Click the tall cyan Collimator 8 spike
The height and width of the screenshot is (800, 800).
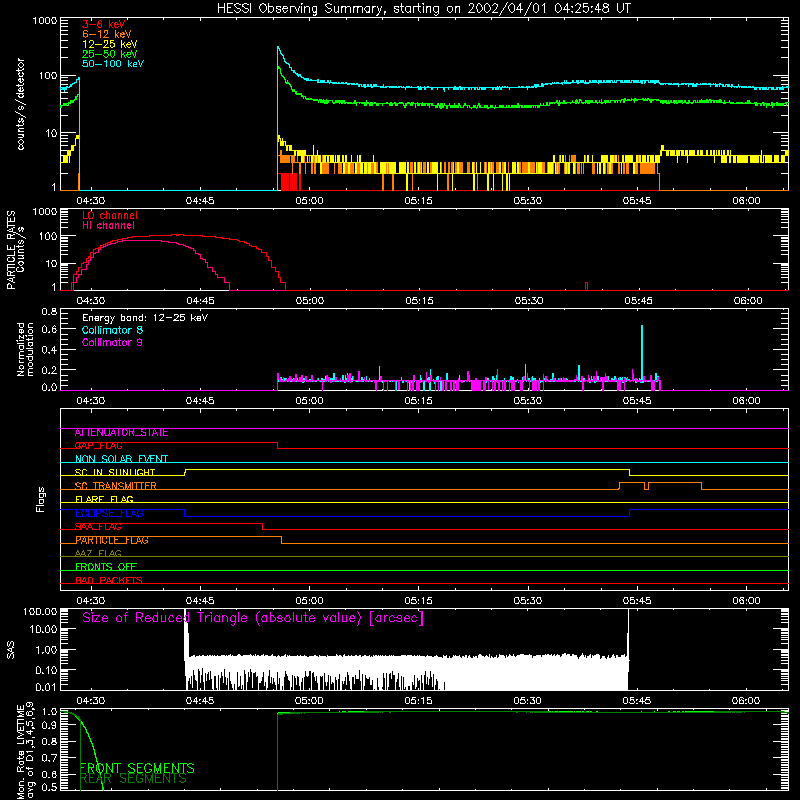(x=642, y=352)
